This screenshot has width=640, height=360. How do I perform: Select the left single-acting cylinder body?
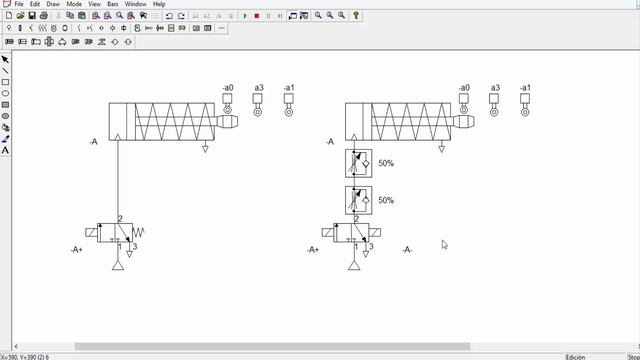point(162,122)
